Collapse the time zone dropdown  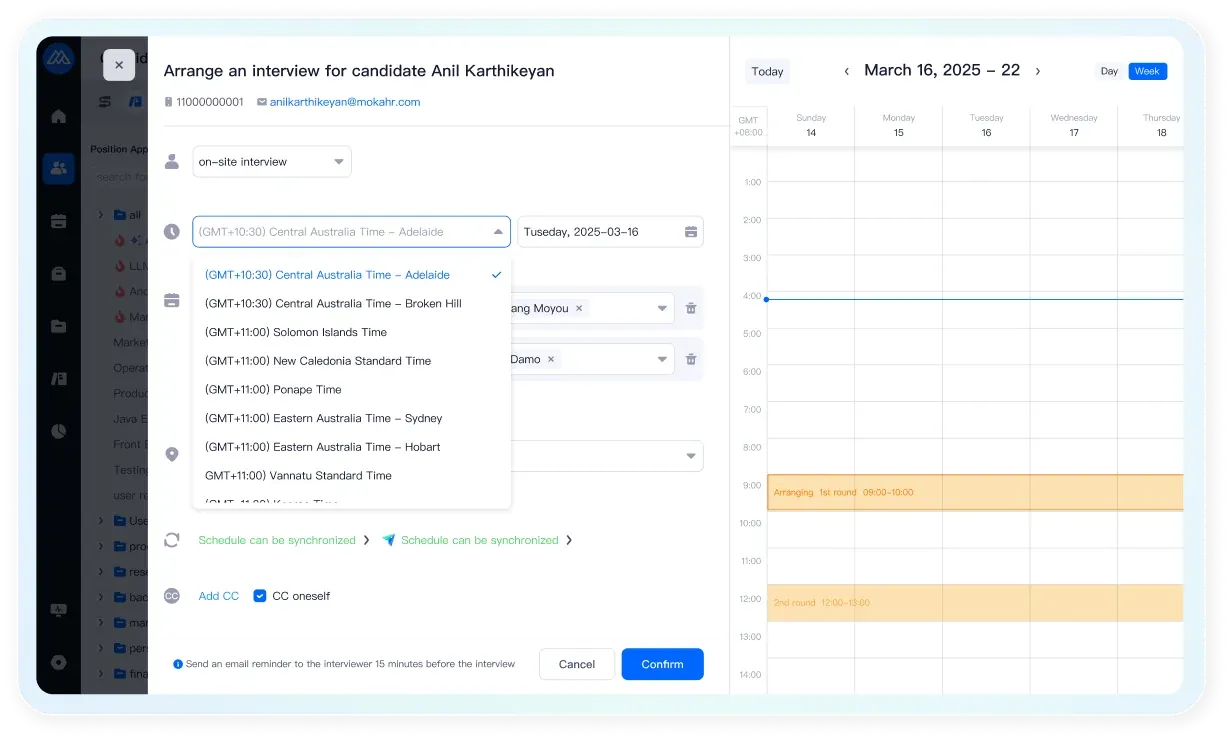point(498,232)
